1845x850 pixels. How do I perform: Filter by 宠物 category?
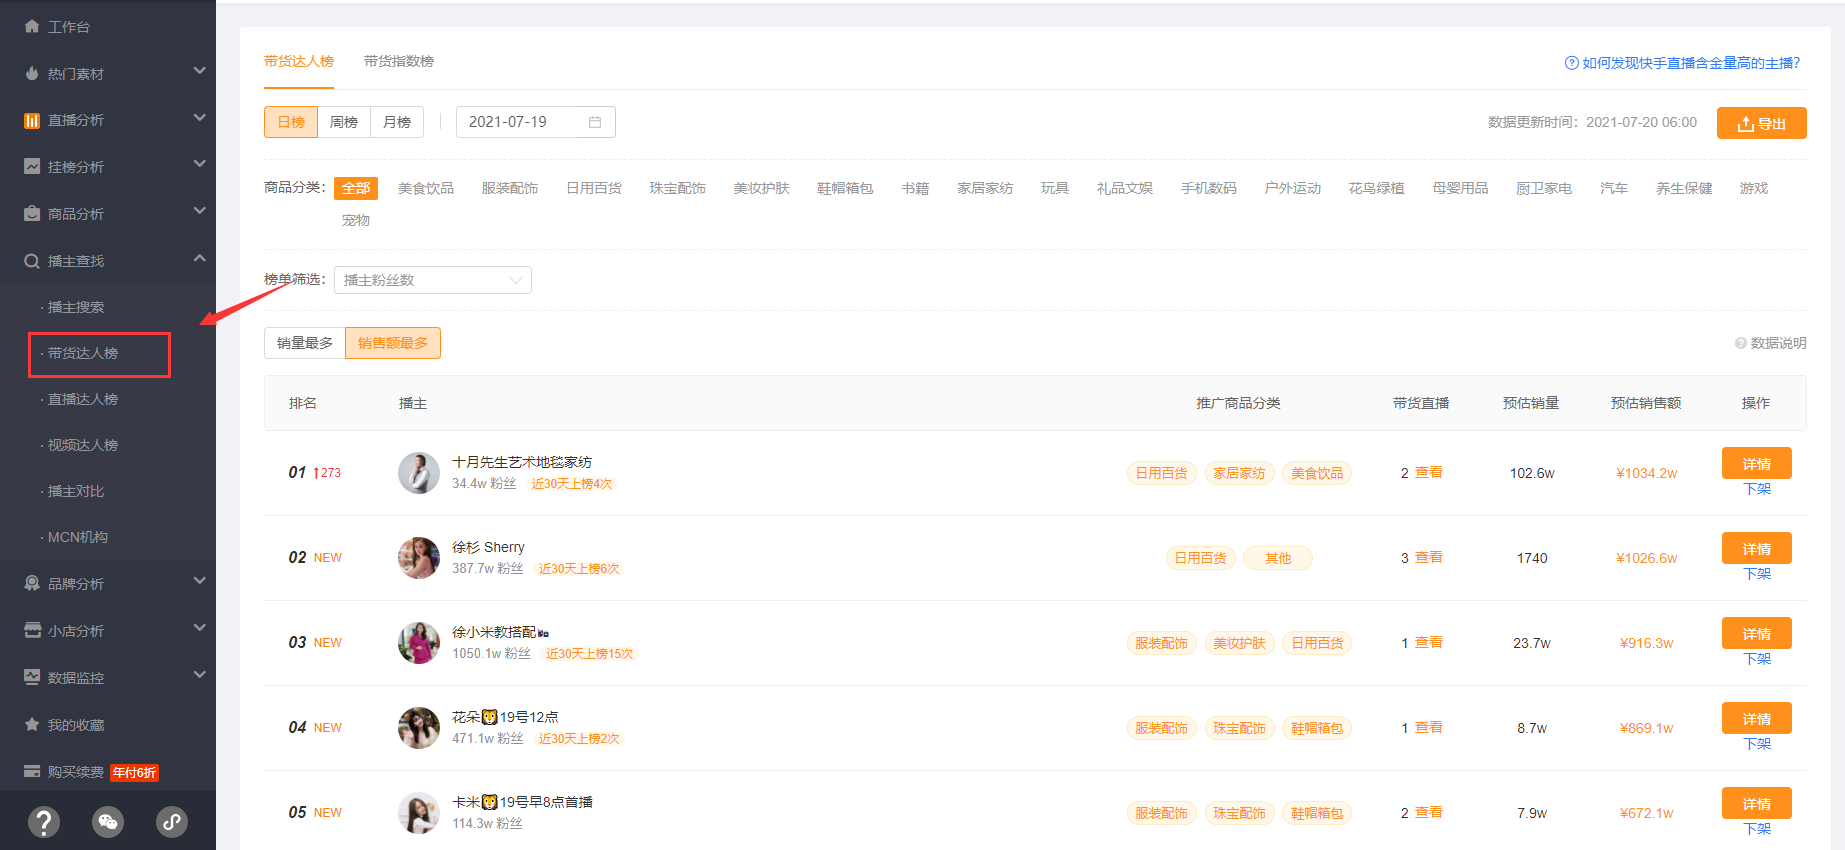[356, 220]
